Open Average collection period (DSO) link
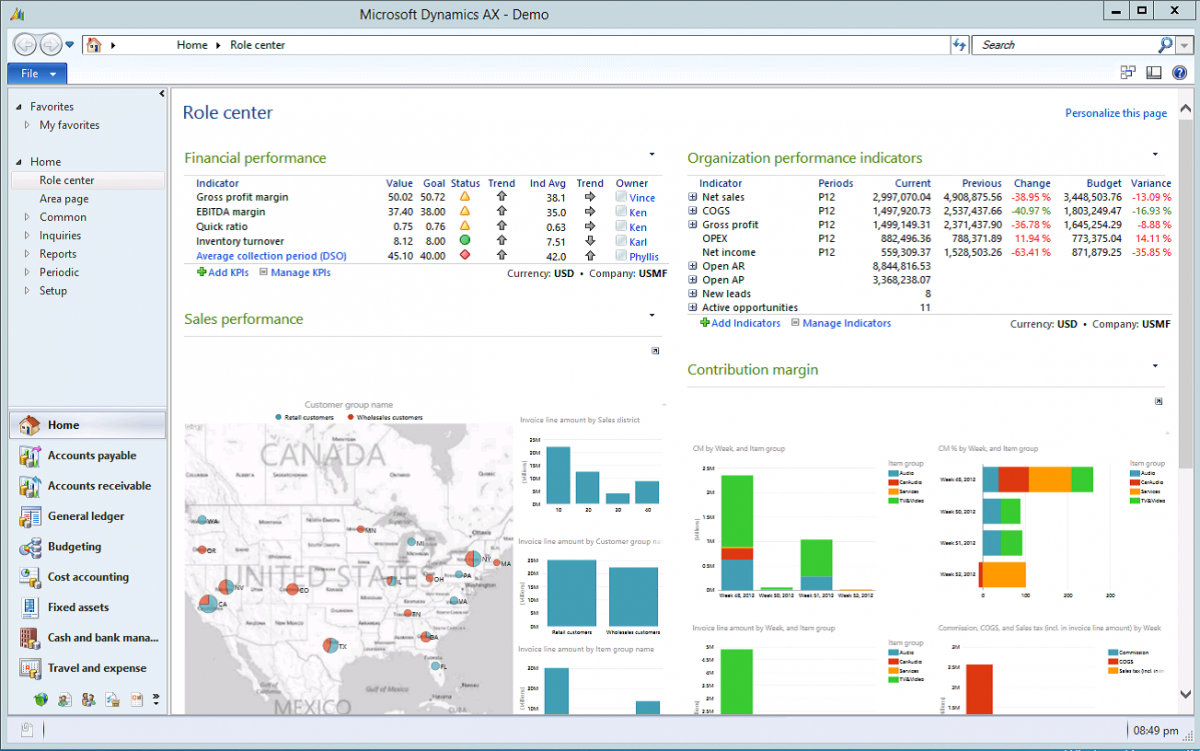This screenshot has width=1200, height=751. click(x=271, y=256)
